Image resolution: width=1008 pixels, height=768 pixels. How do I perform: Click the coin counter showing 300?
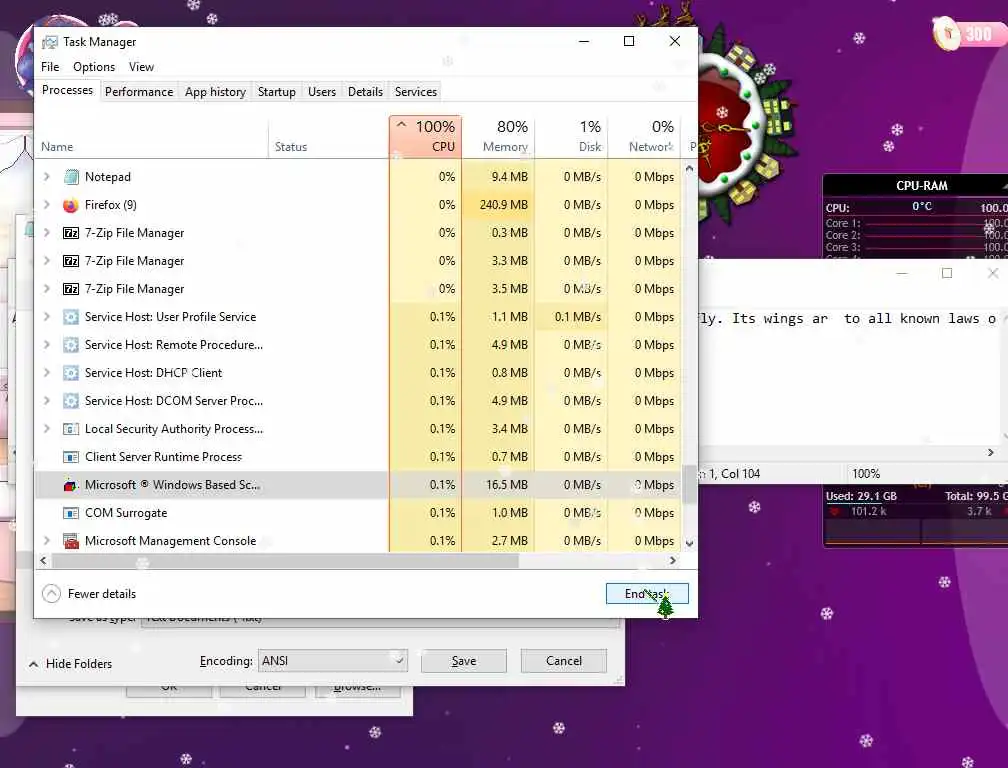[968, 33]
